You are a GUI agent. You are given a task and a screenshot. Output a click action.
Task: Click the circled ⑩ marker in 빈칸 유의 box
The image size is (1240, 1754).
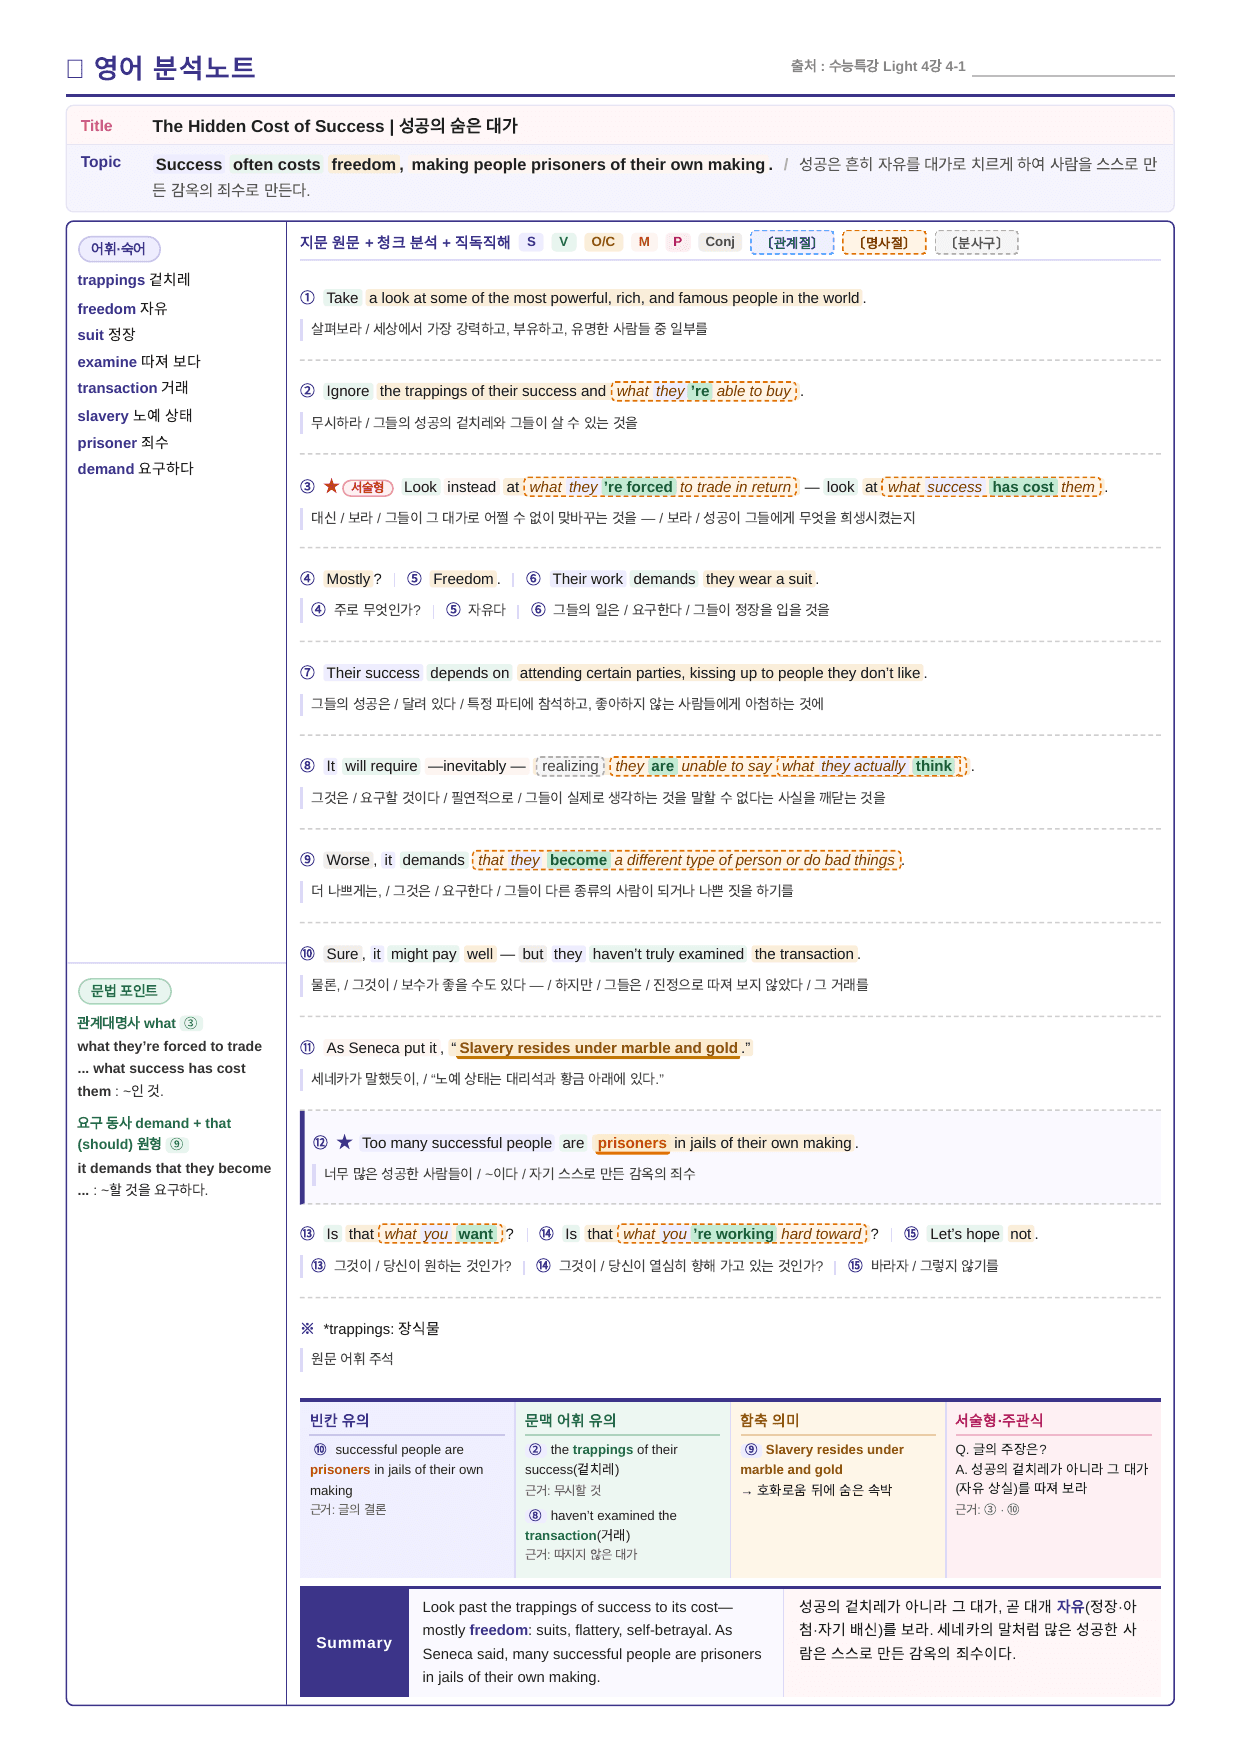pos(320,1449)
